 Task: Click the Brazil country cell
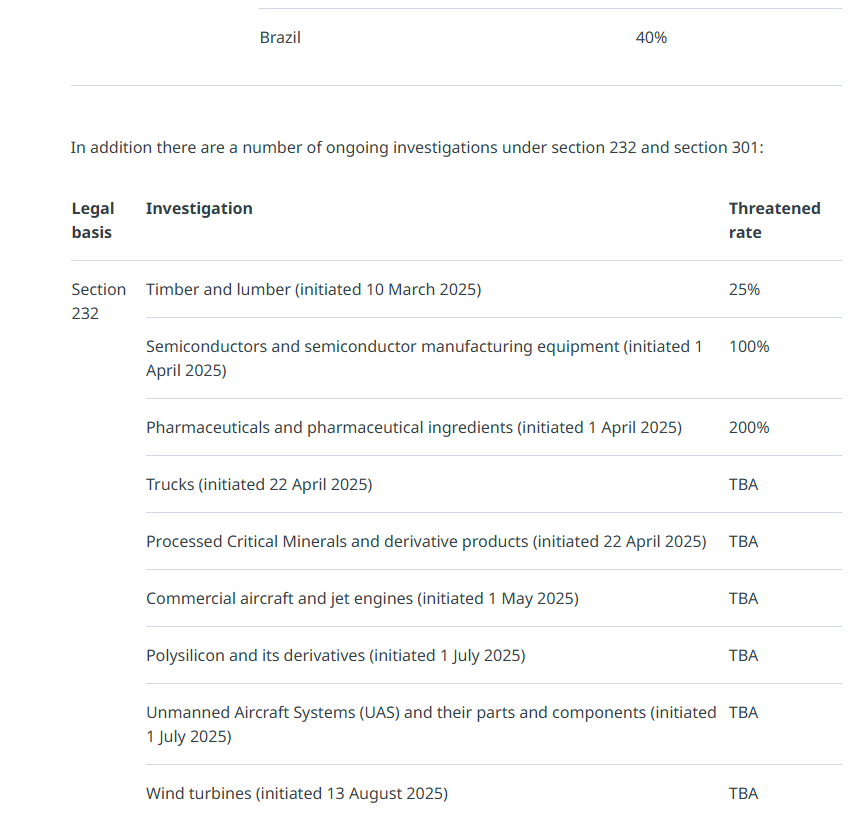[x=280, y=38]
